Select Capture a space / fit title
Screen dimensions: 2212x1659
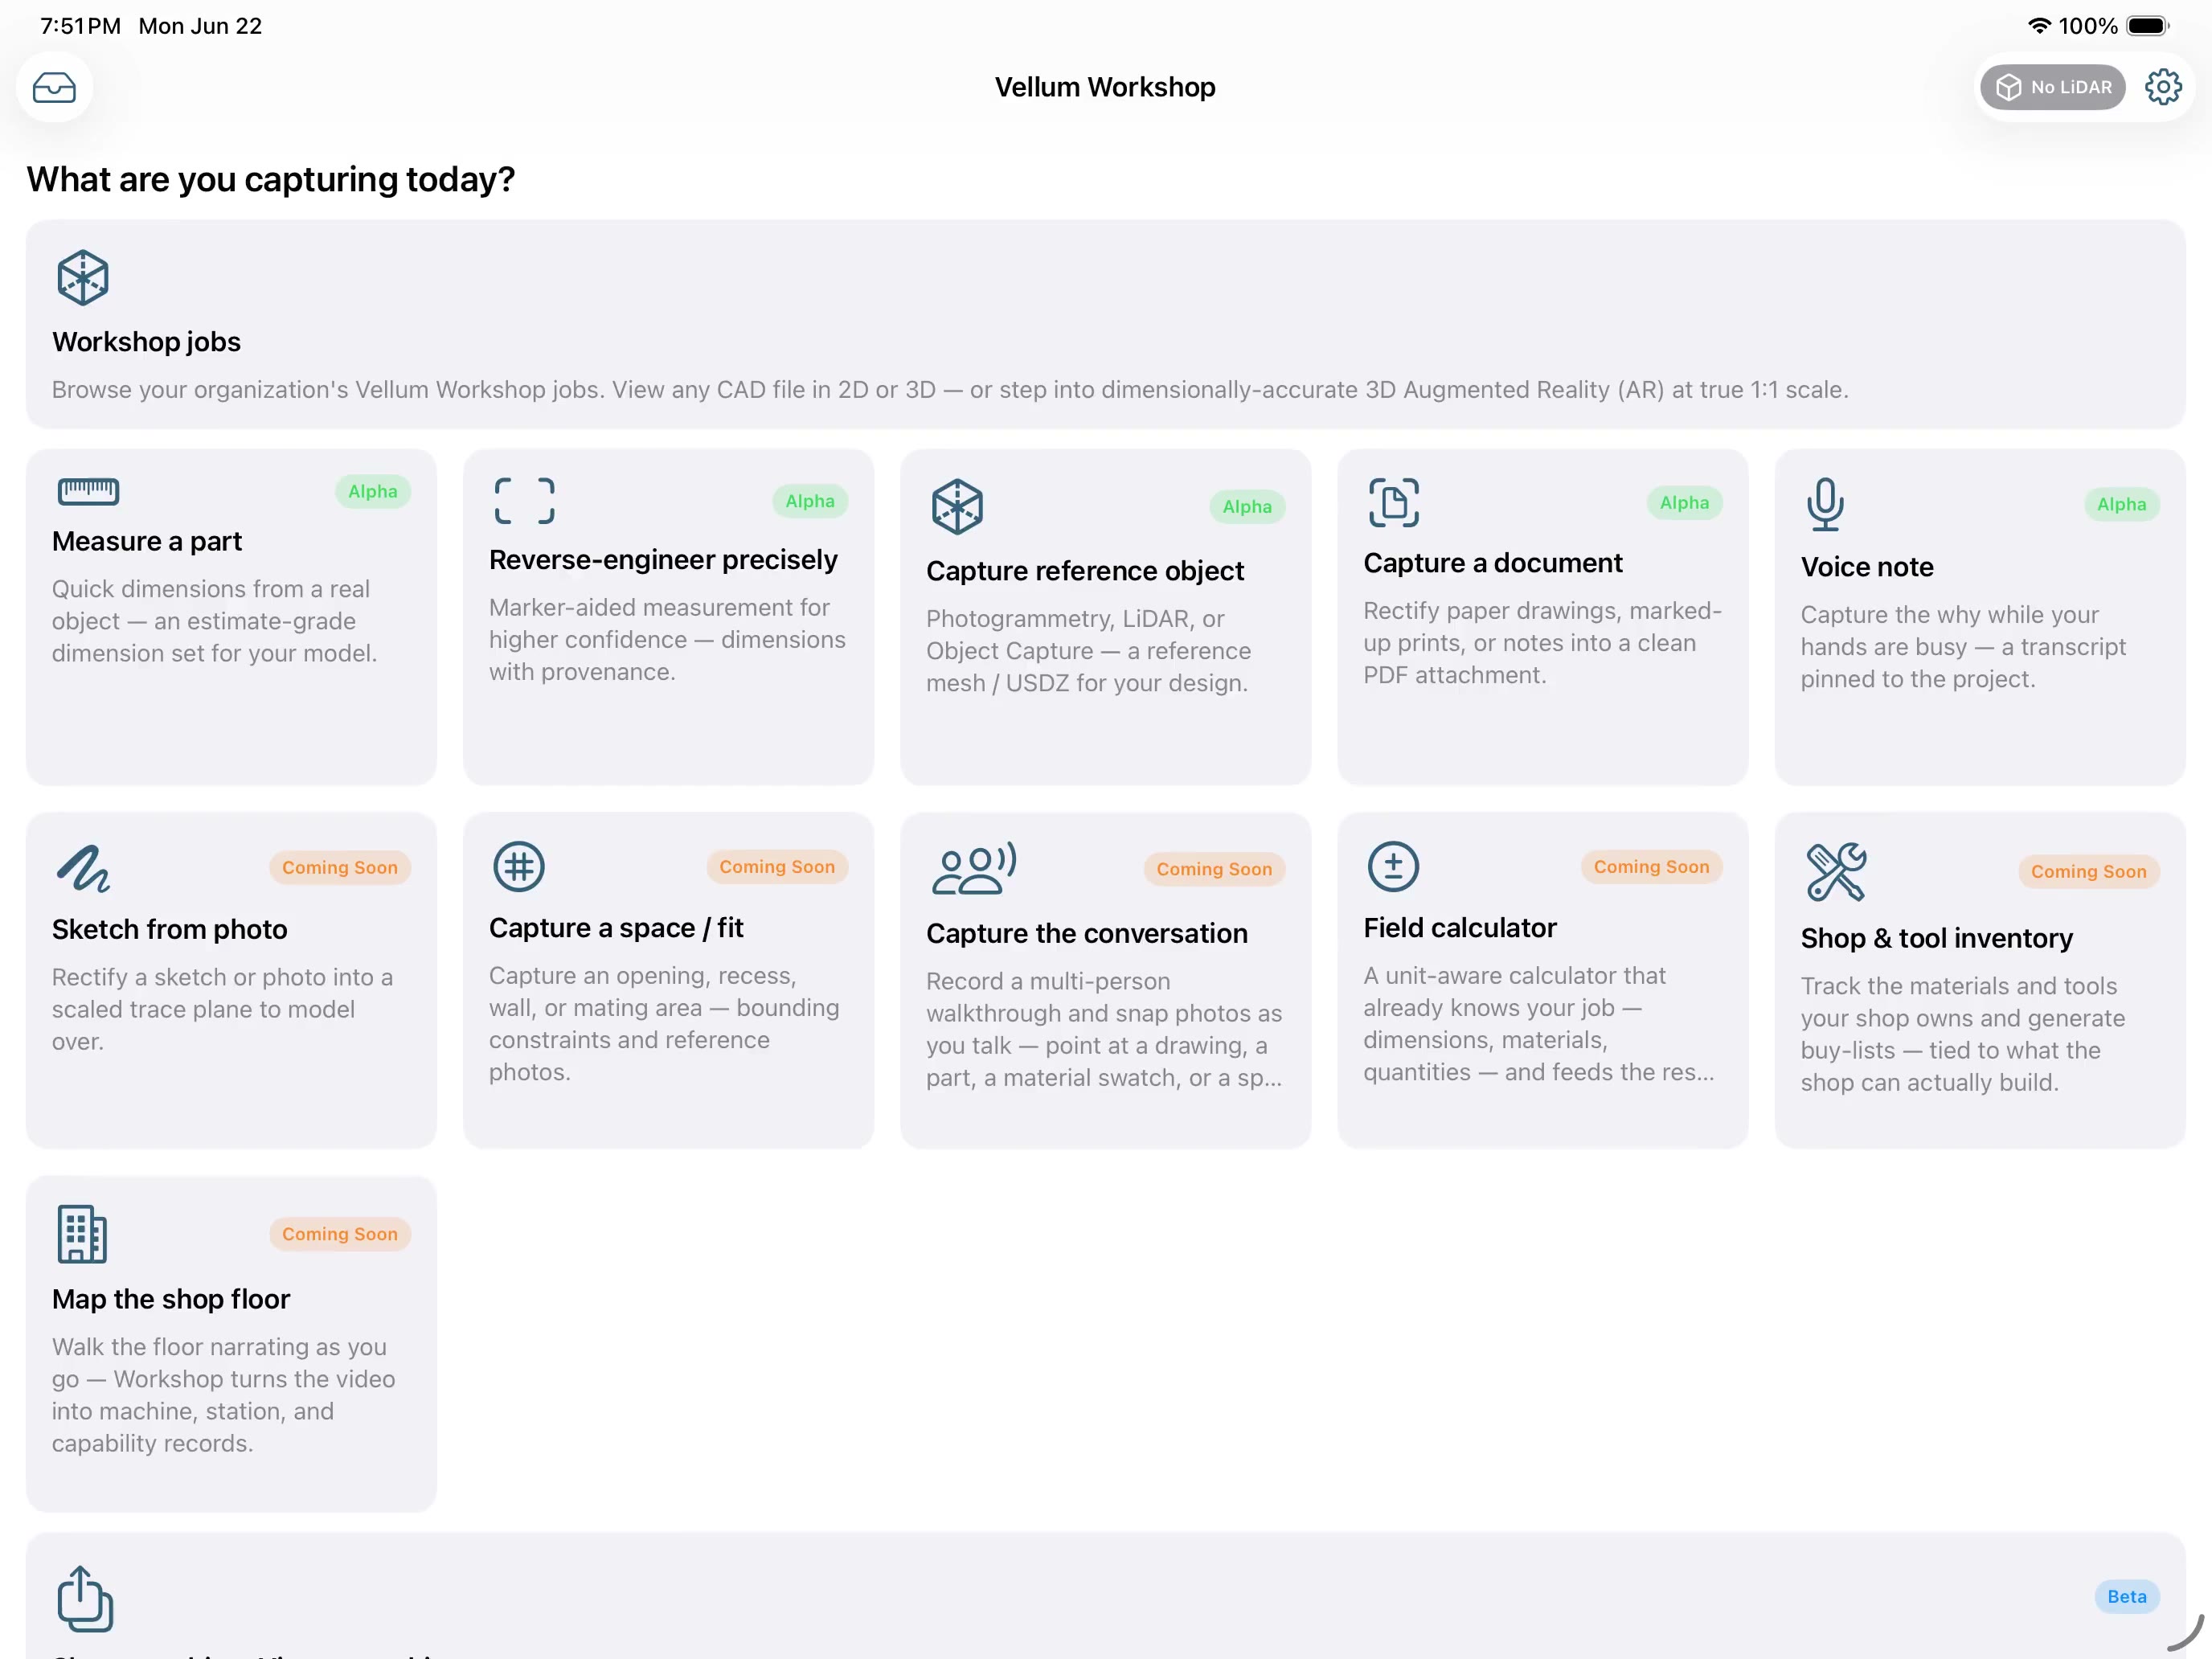(x=616, y=928)
